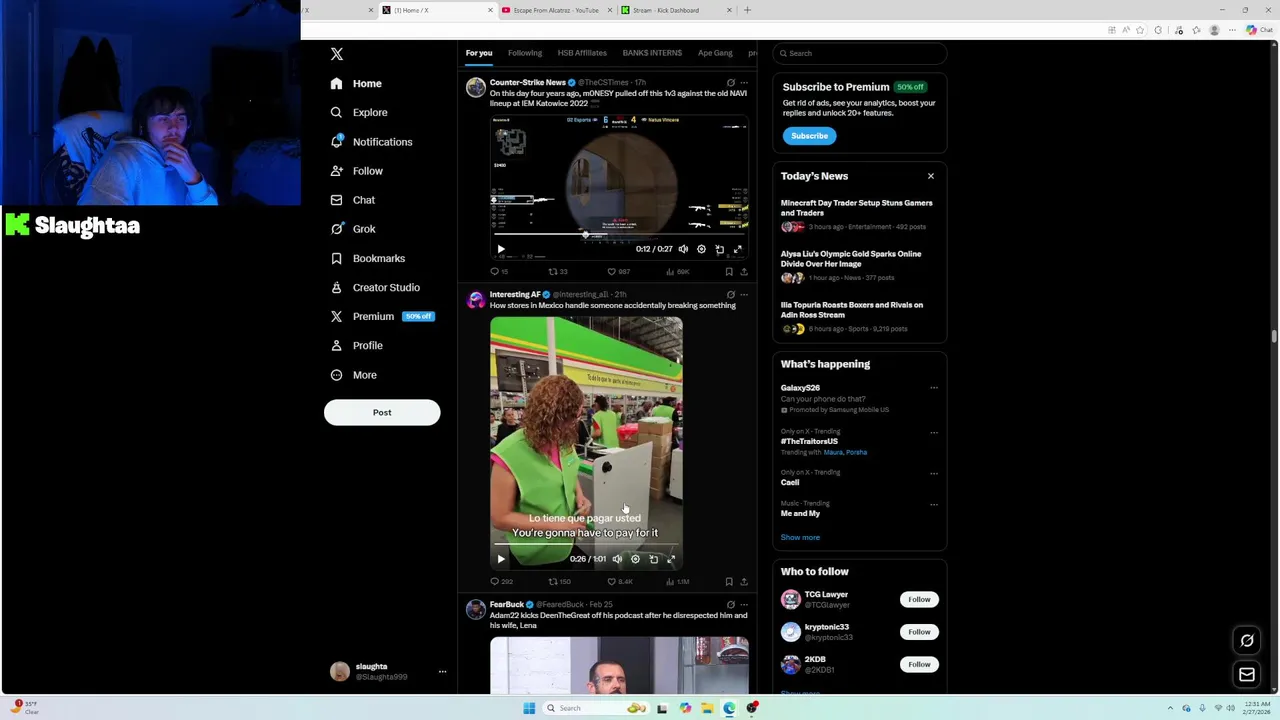Open Grok floating button at bottom right

click(x=1247, y=641)
